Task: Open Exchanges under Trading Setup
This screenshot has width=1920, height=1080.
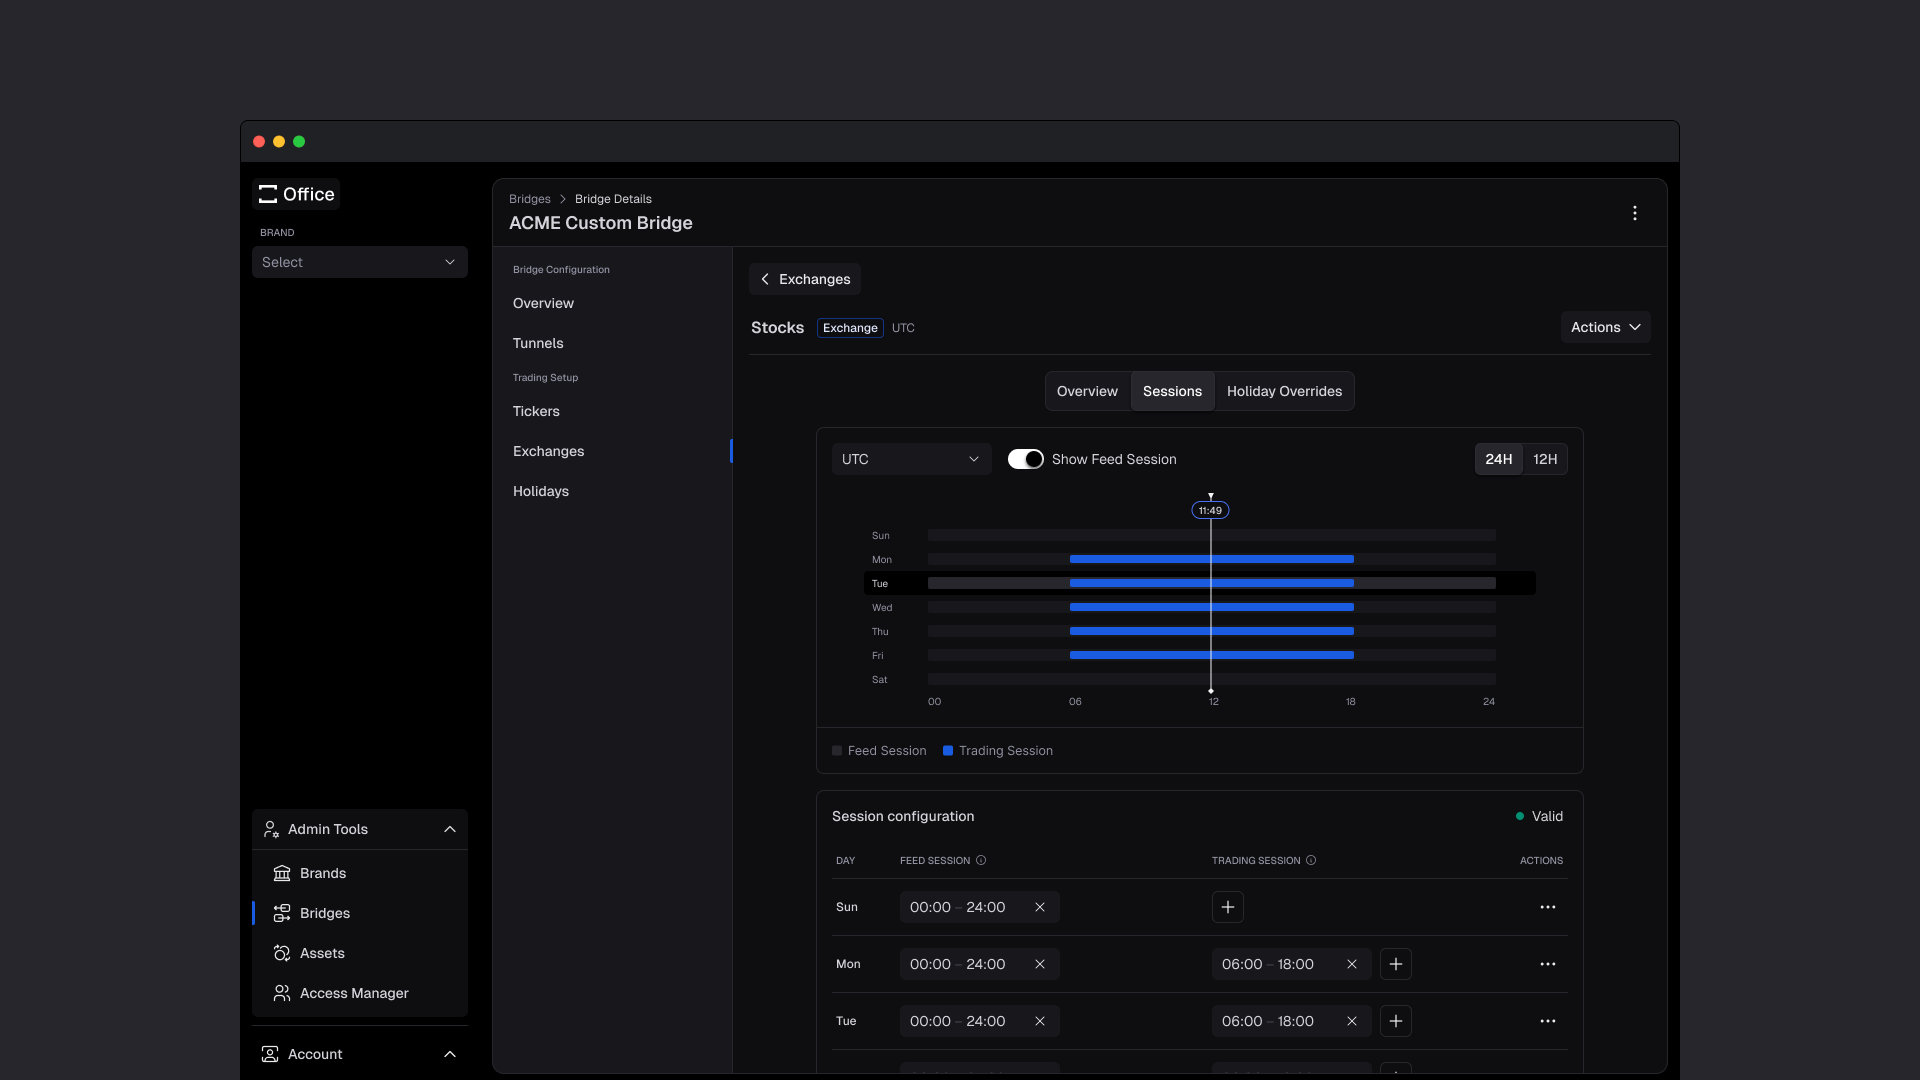Action: [548, 451]
